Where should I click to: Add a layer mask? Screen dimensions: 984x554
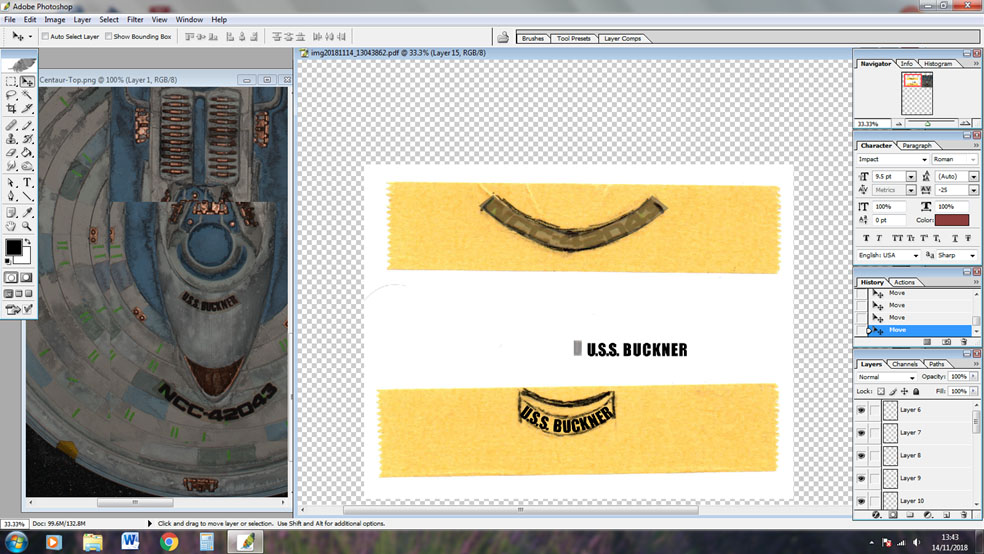tap(893, 515)
